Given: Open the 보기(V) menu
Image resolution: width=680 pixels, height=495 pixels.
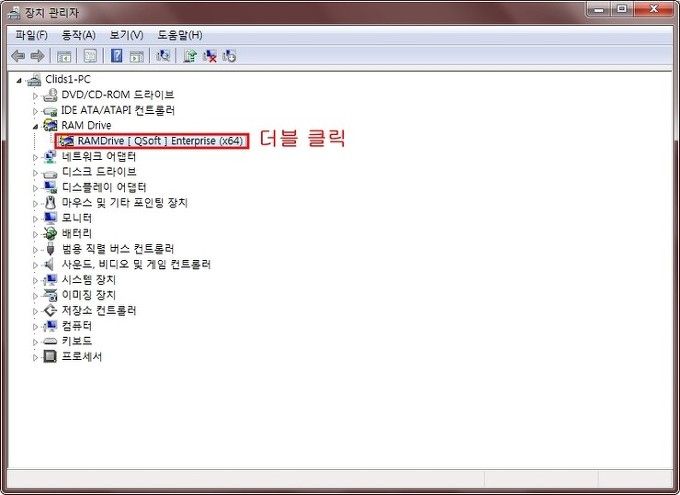Looking at the screenshot, I should [x=126, y=35].
